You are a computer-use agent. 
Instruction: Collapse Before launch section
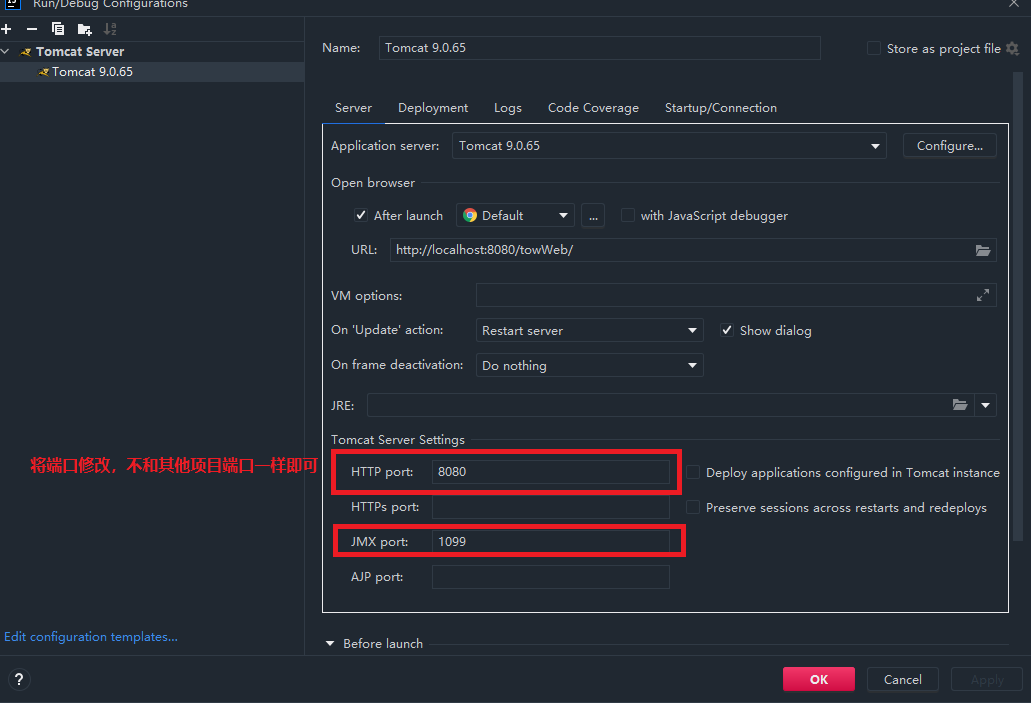[330, 644]
